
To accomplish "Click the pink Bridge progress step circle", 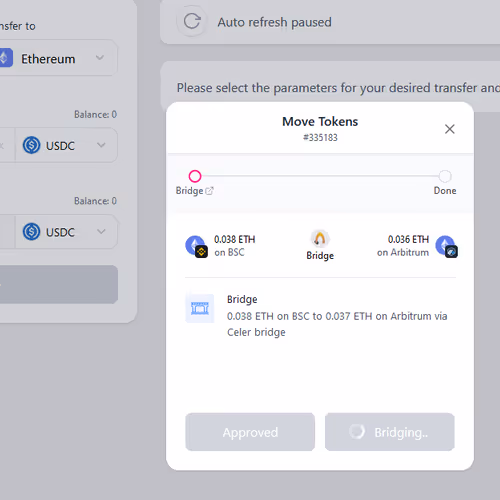I will pos(195,176).
